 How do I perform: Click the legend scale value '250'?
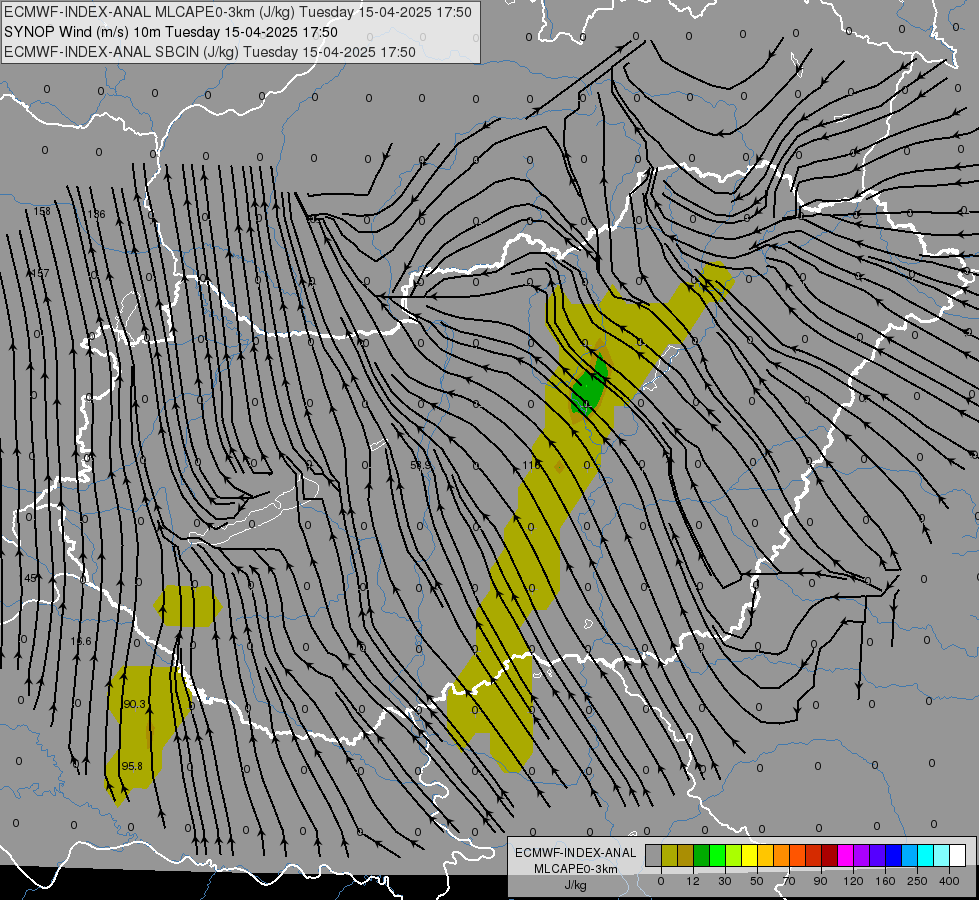coord(917,881)
